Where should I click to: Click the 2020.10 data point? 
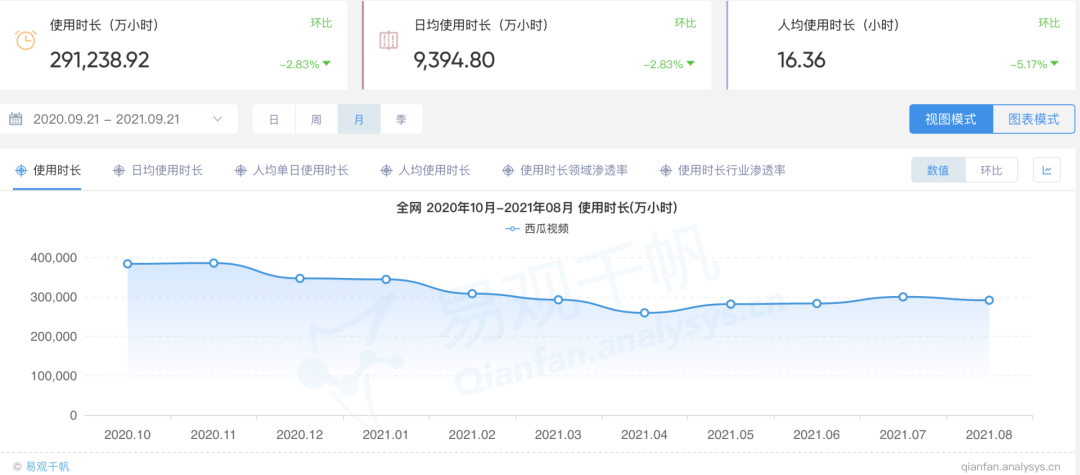coord(127,264)
